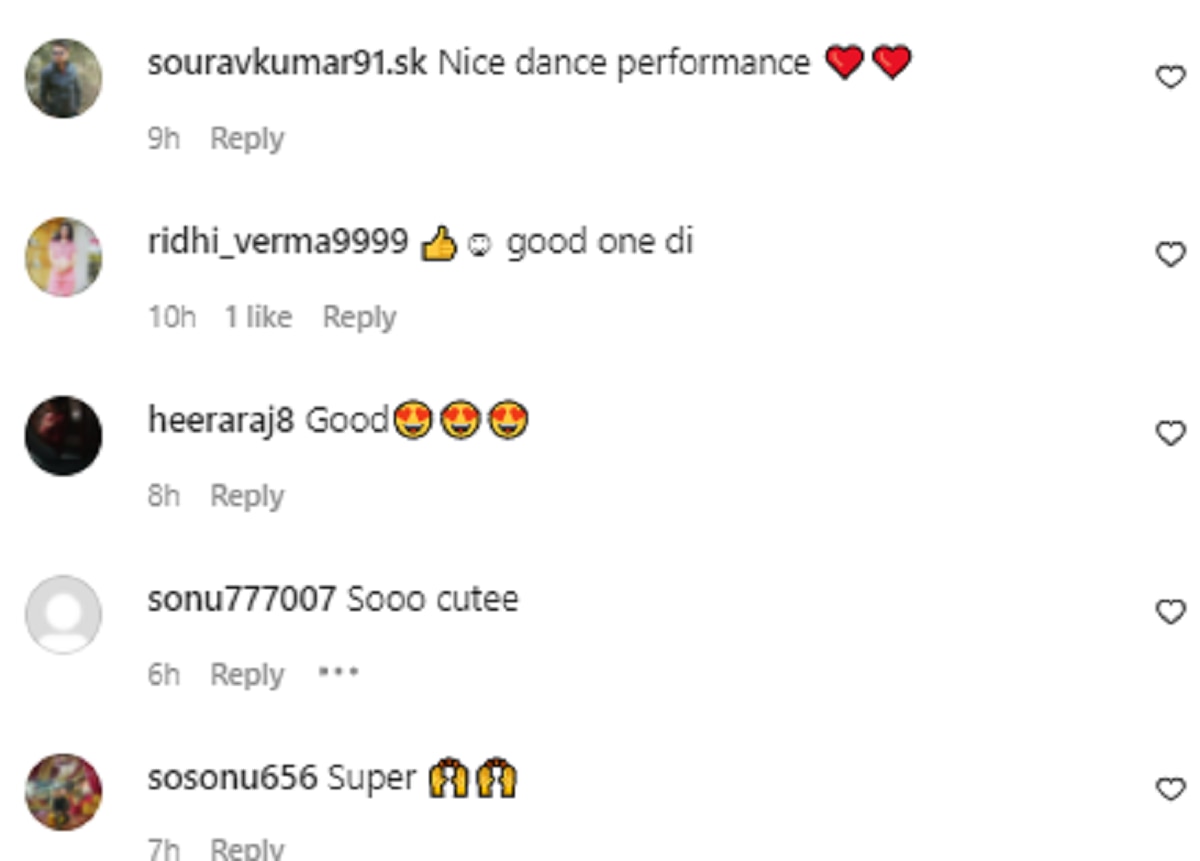View likes on ridhi_verma9999's comment
1200x861 pixels.
[x=258, y=317]
